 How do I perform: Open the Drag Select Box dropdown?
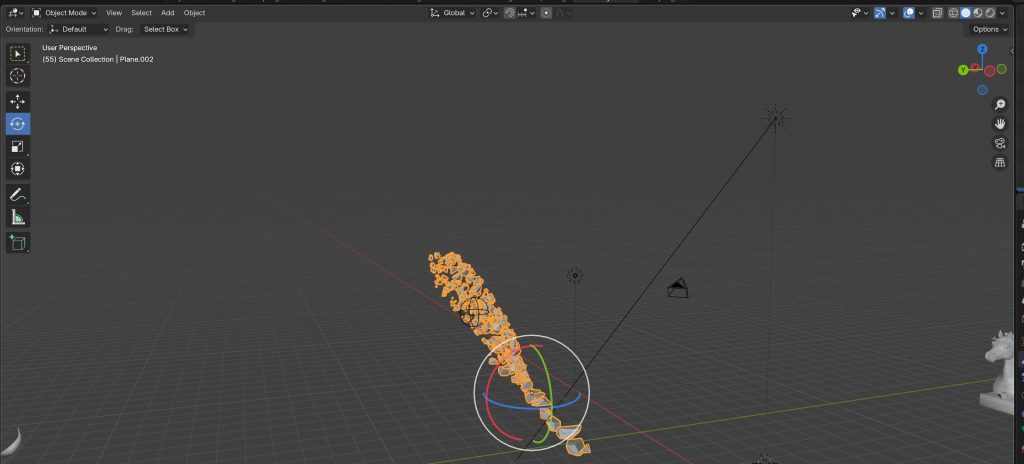pyautogui.click(x=165, y=29)
